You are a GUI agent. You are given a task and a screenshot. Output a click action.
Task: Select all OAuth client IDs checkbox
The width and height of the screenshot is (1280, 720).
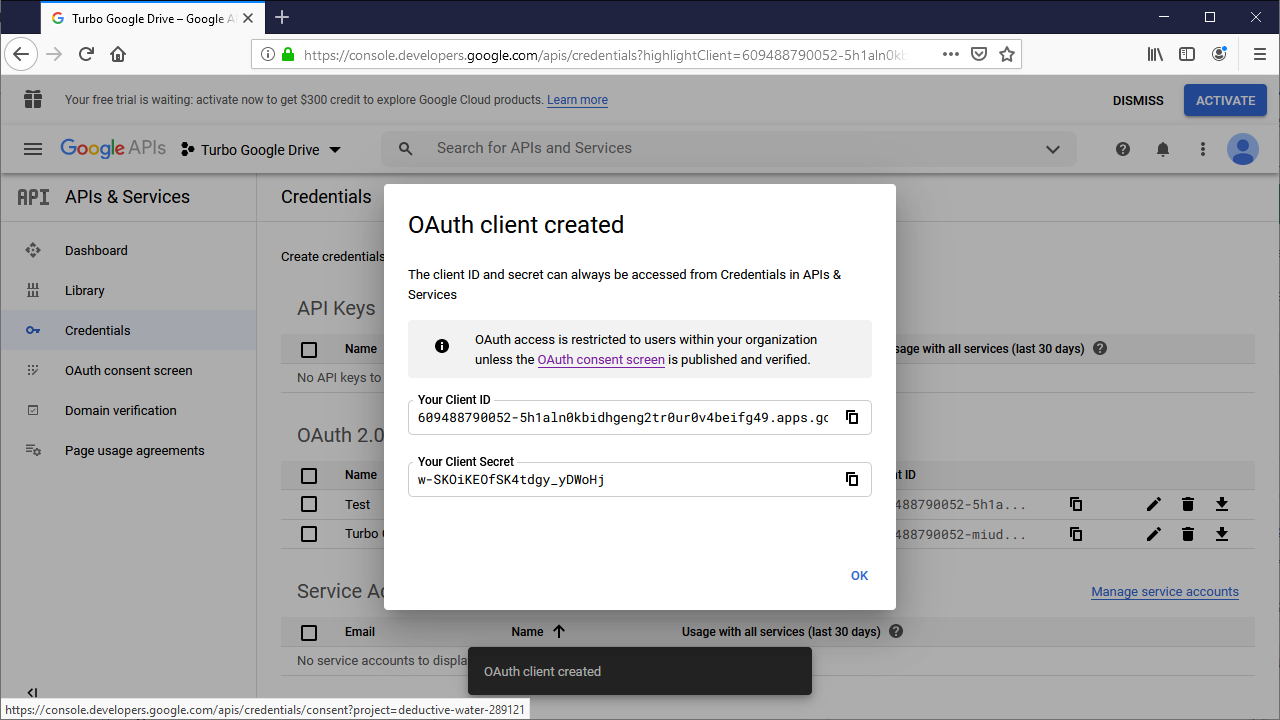tap(309, 475)
